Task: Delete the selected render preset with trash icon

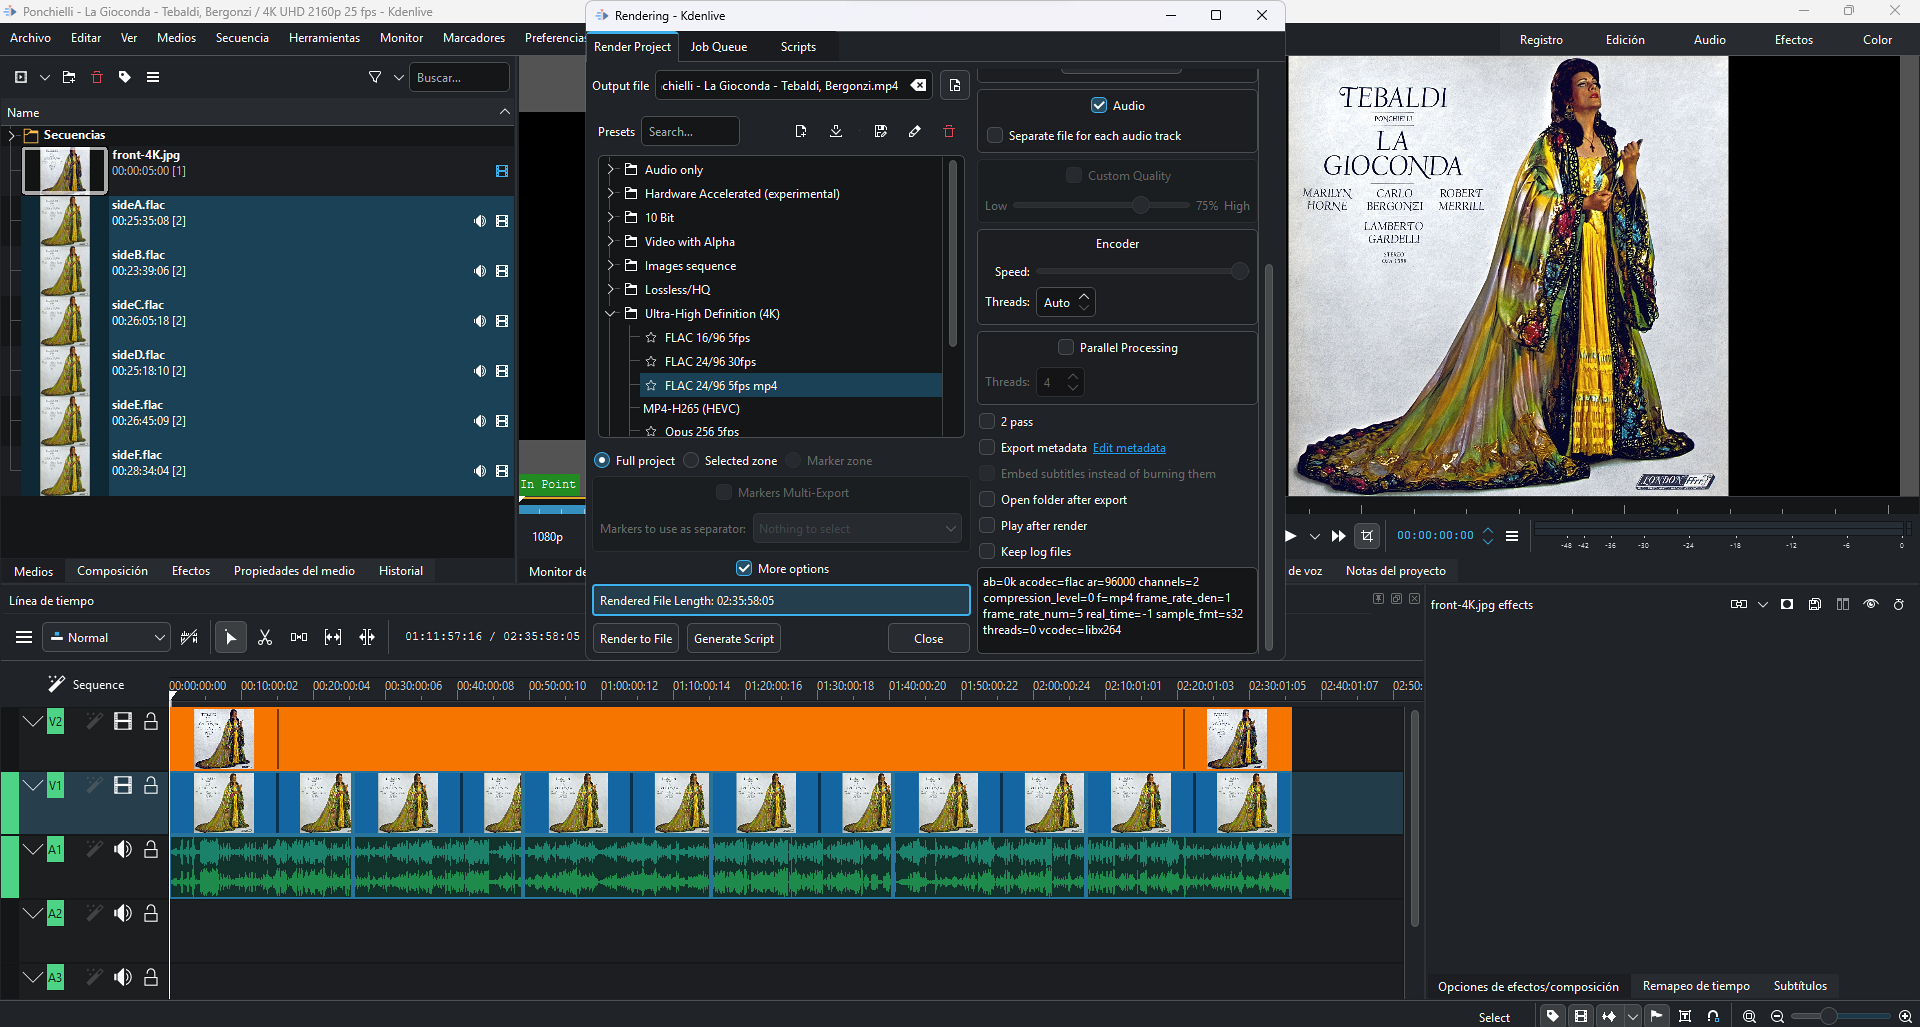Action: coord(949,132)
